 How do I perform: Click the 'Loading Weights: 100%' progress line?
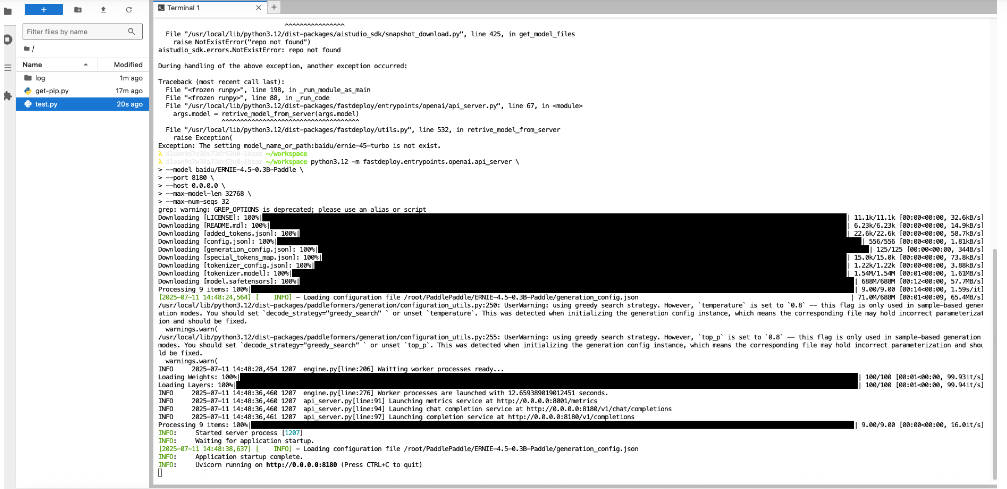[570, 377]
